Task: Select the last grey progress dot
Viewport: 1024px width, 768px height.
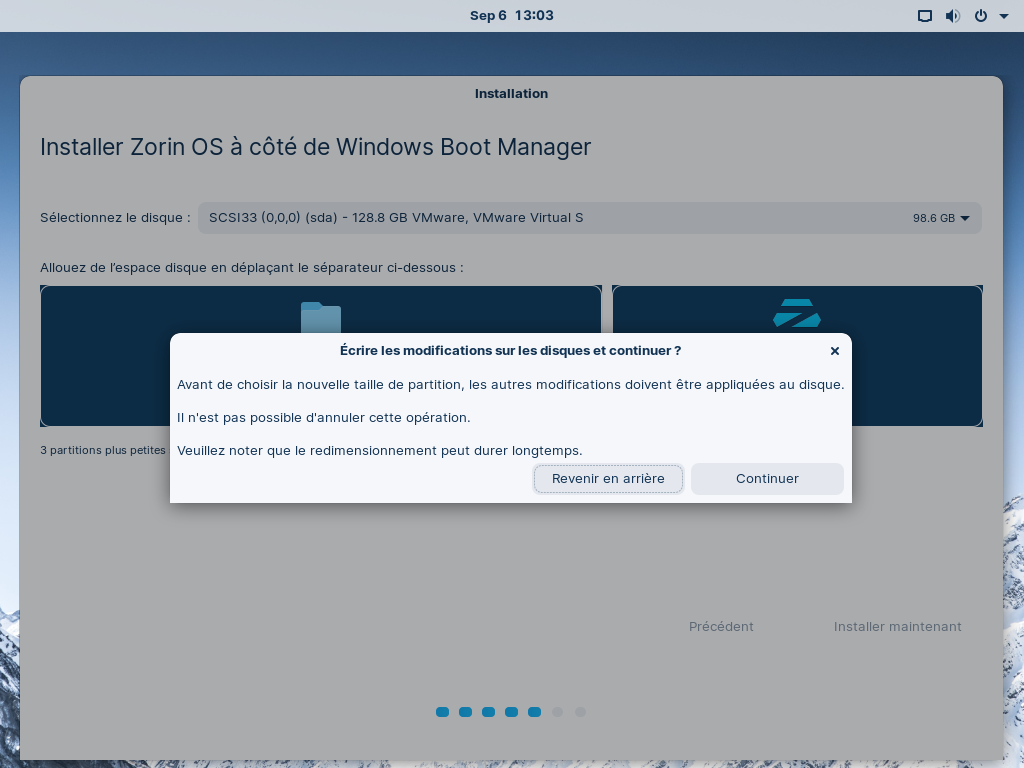Action: (580, 712)
